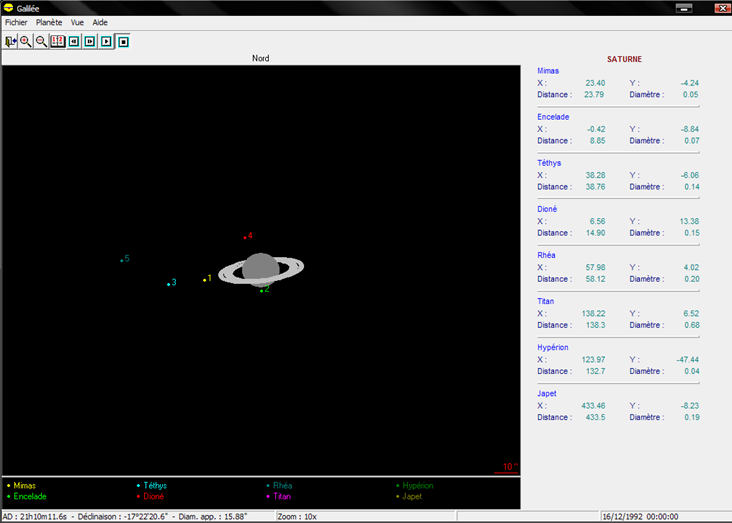Viewport: 732px width, 523px height.
Task: Start the animation with play button
Action: coord(106,42)
